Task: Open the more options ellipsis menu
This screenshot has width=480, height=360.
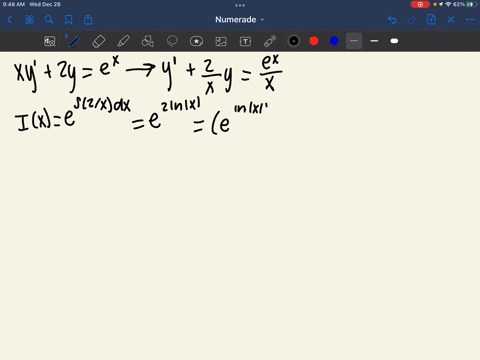Action: point(470,20)
